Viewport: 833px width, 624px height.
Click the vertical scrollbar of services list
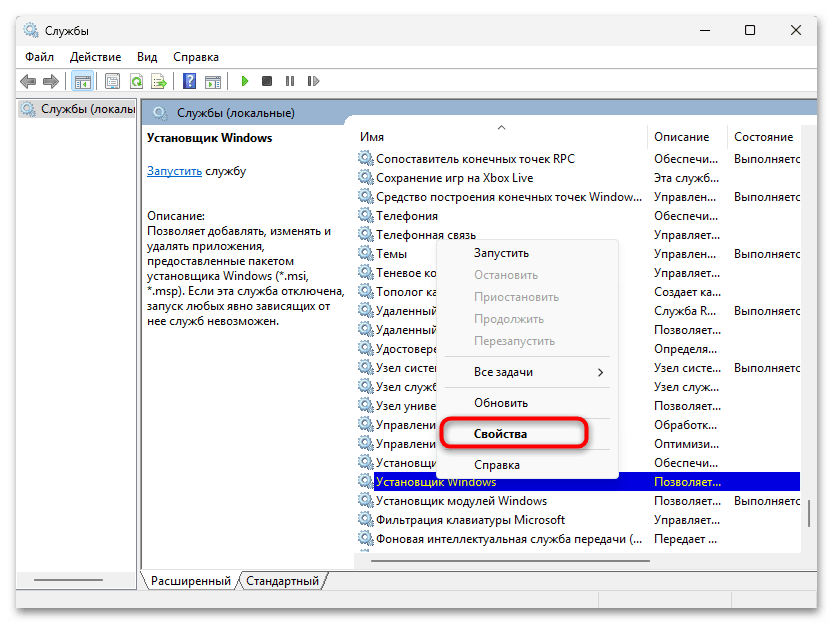[809, 513]
